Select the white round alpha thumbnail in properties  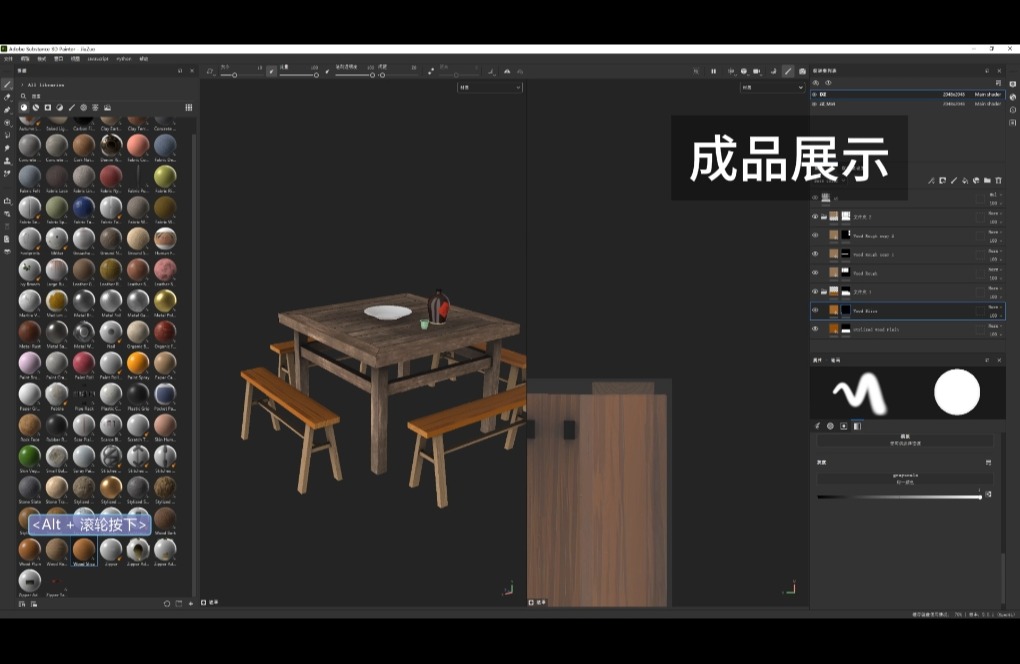[957, 393]
